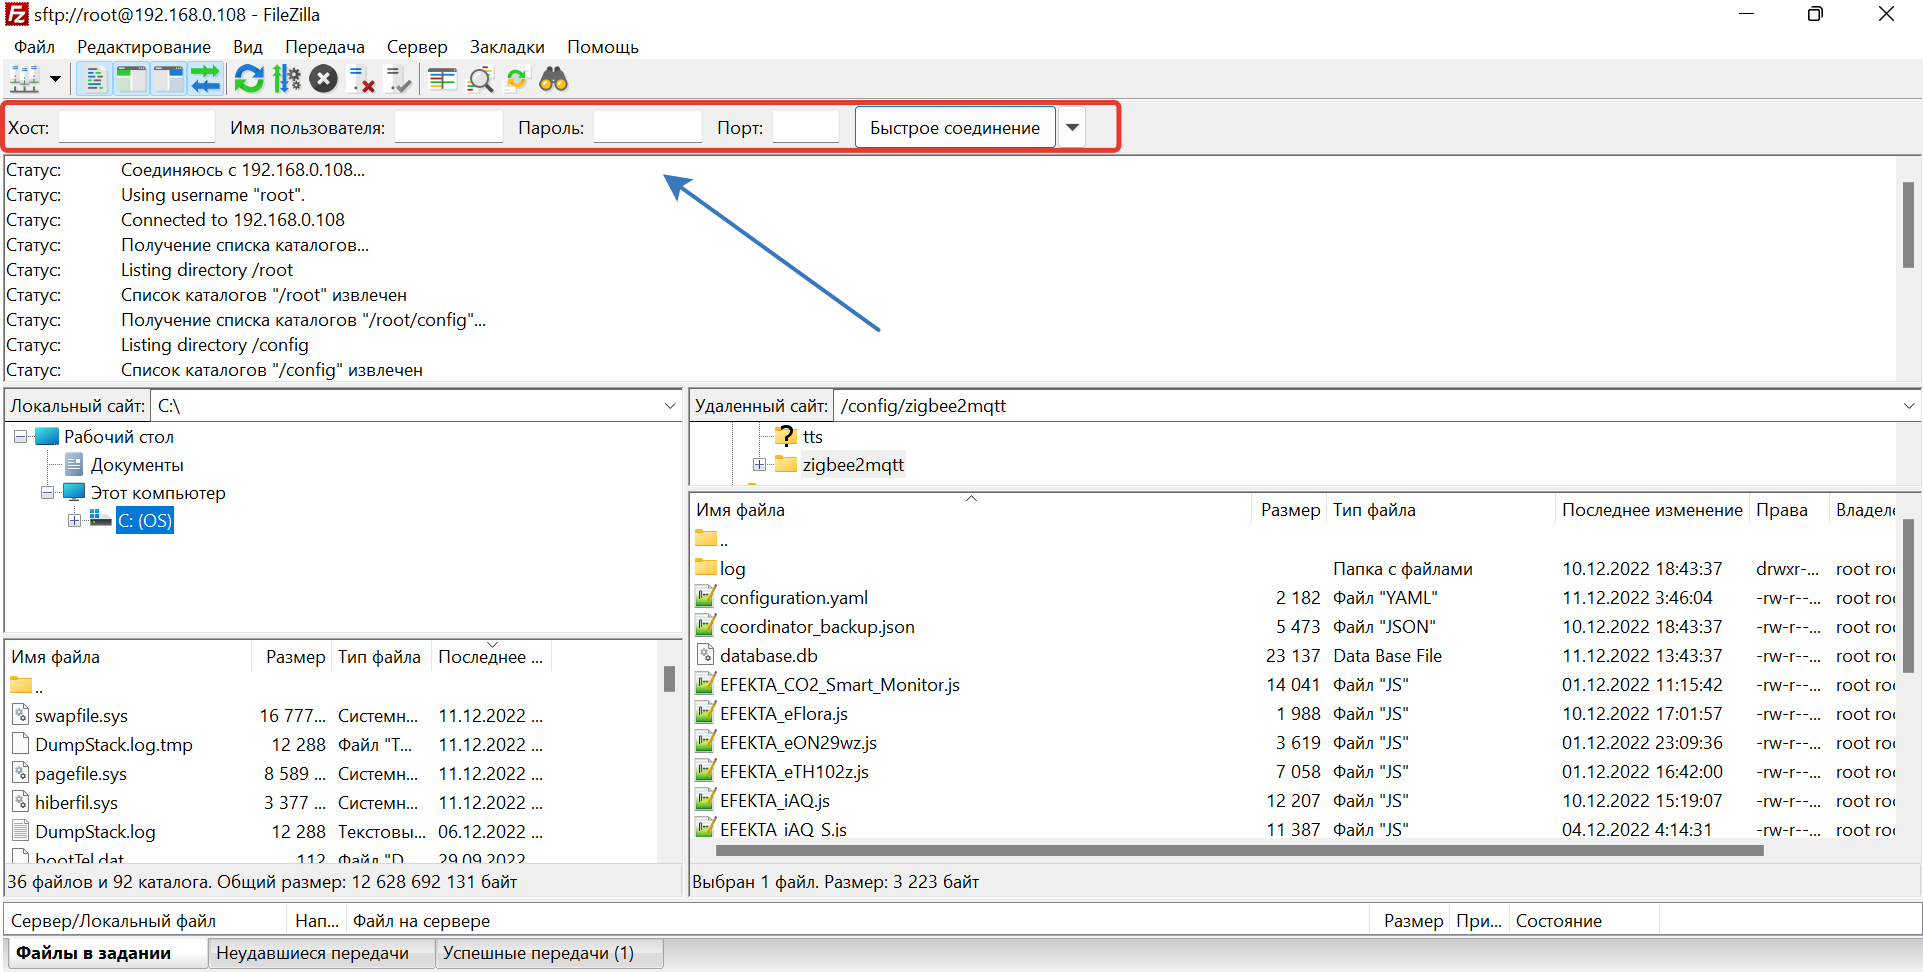Toggle local directory tree display
The width and height of the screenshot is (1923, 972).
pyautogui.click(x=131, y=78)
